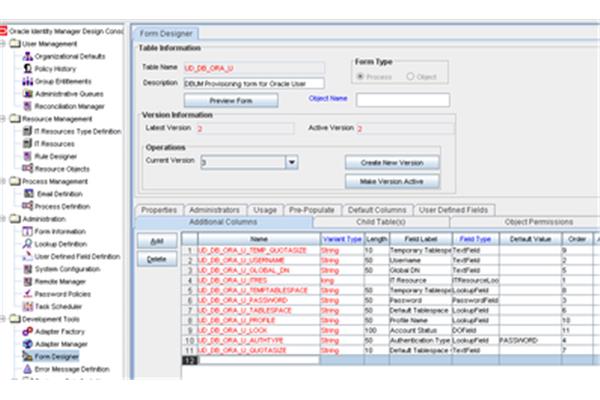
Task: Click the Adapter Factory icon
Action: (x=28, y=331)
